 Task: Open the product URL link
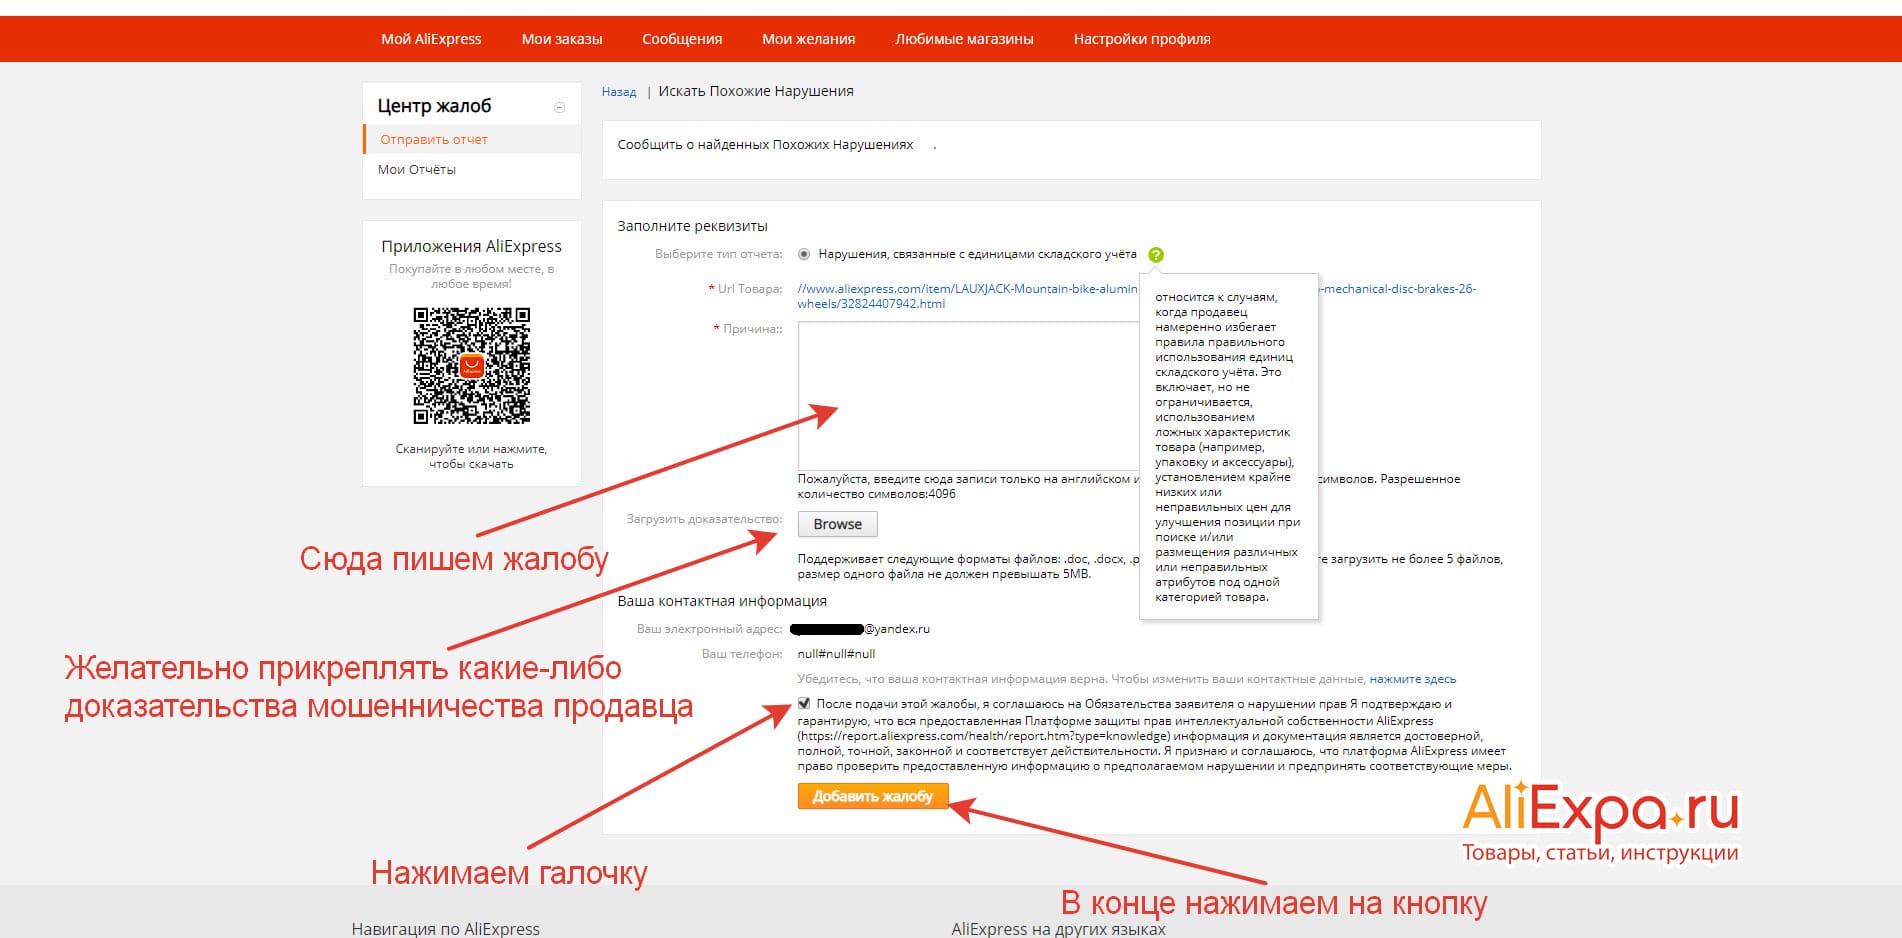pos(1136,296)
